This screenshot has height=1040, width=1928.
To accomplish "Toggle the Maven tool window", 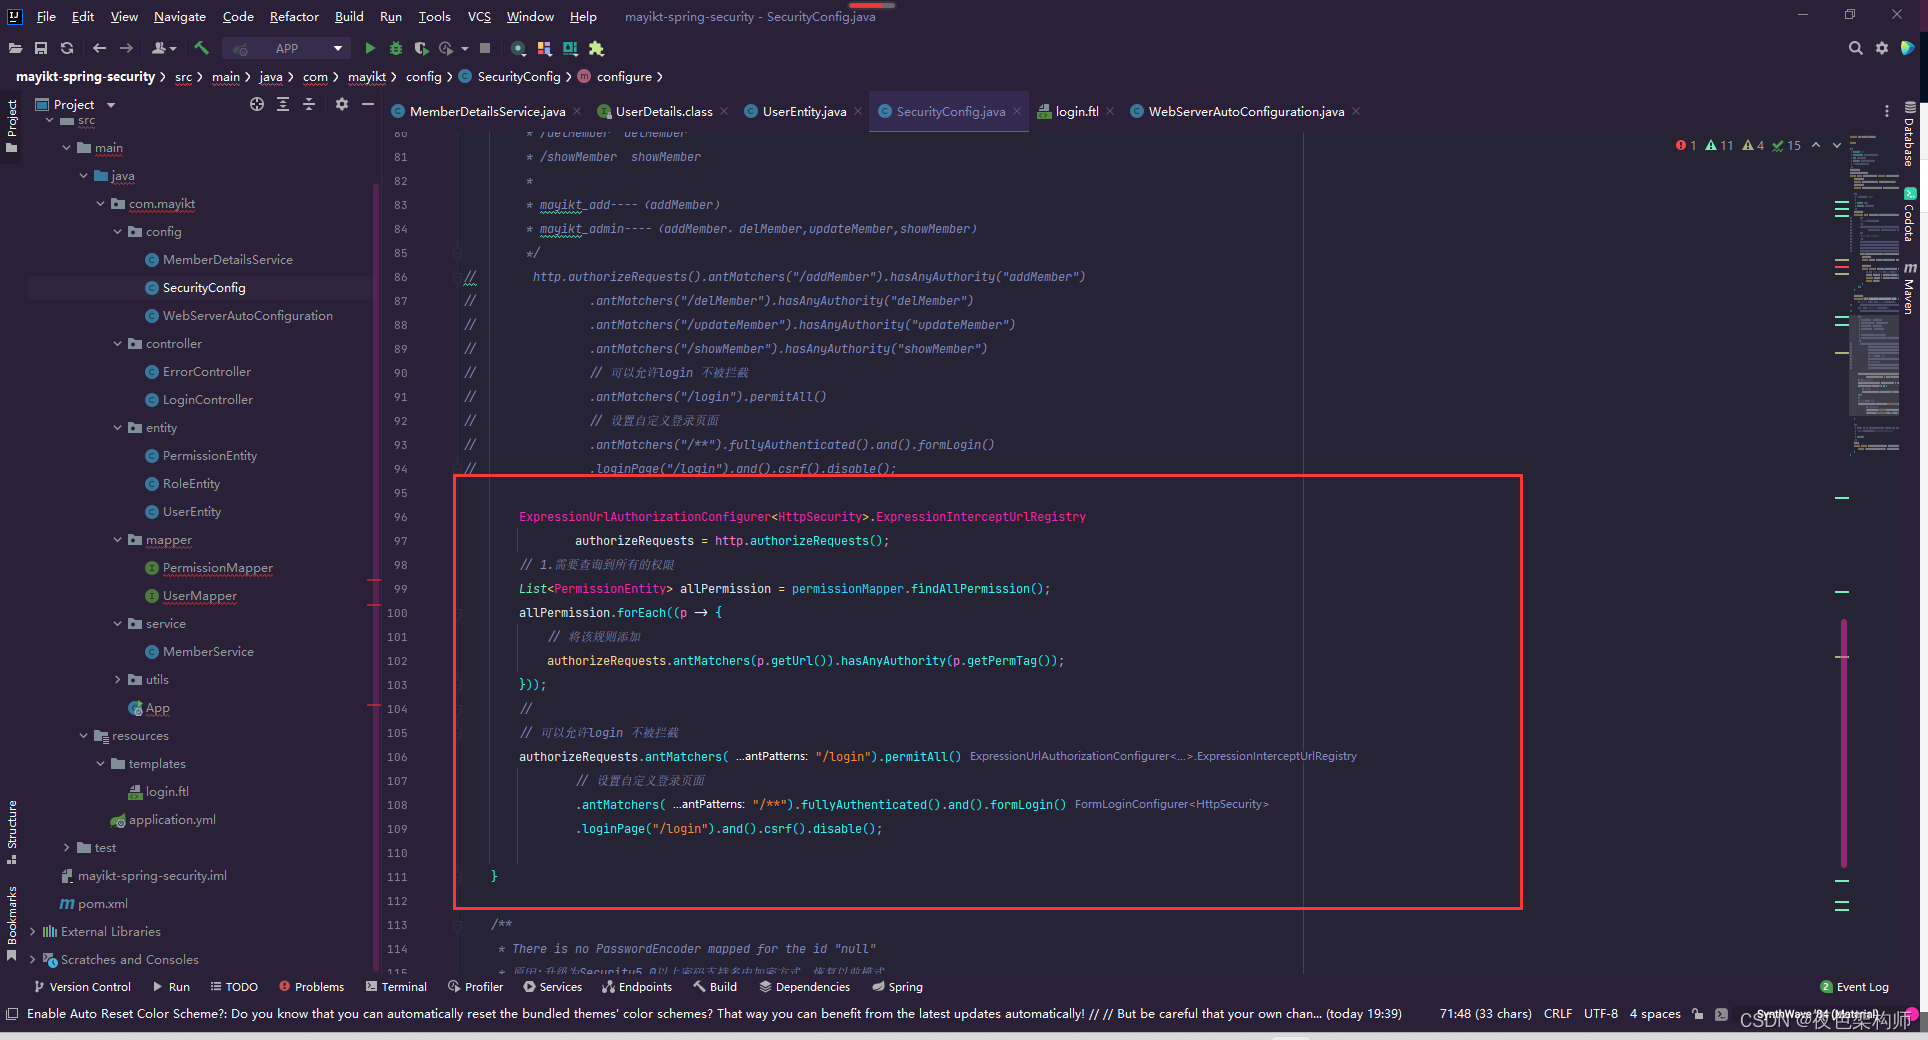I will (1909, 289).
